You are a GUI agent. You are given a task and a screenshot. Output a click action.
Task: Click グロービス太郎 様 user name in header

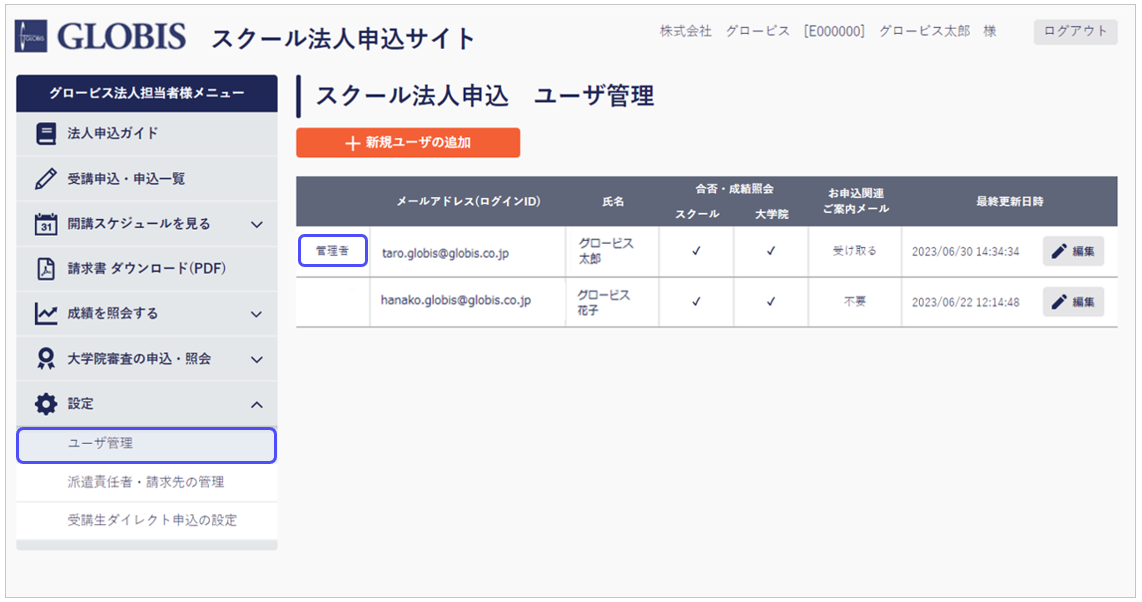(x=937, y=31)
